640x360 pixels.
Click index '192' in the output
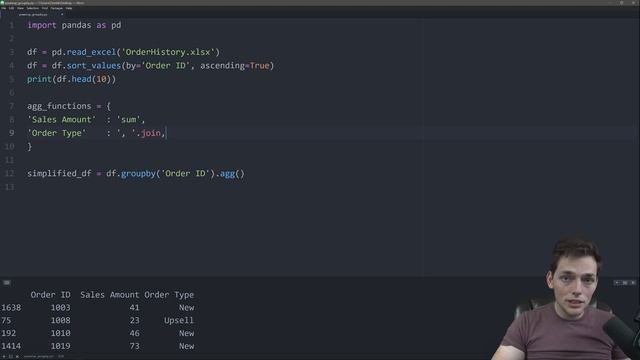pos(9,333)
